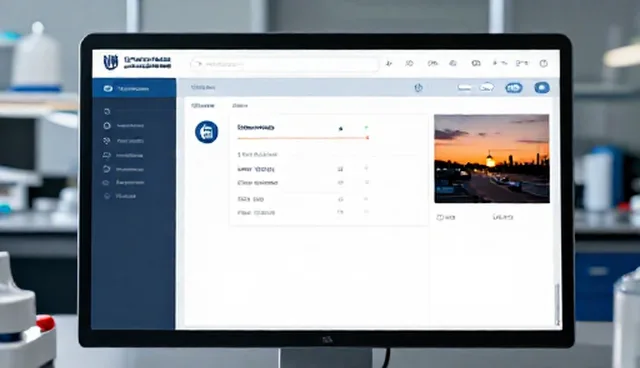This screenshot has width=640, height=368.
Task: Click the small green mark in card header
Action: coord(366,128)
